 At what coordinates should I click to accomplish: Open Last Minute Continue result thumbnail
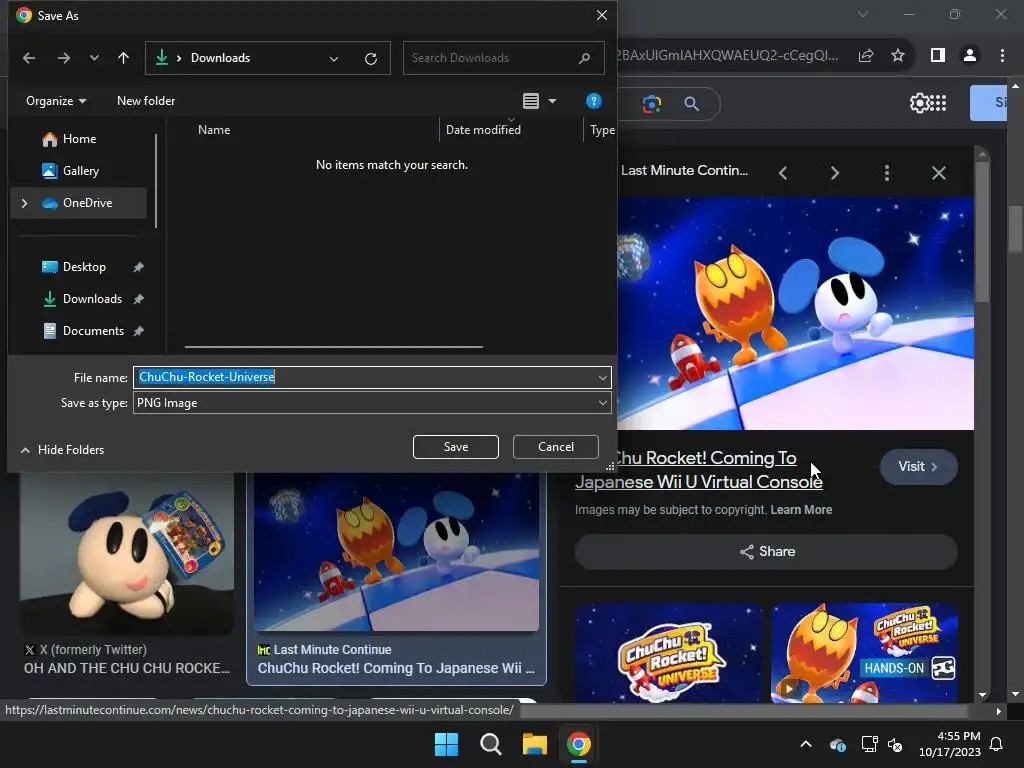(x=396, y=552)
